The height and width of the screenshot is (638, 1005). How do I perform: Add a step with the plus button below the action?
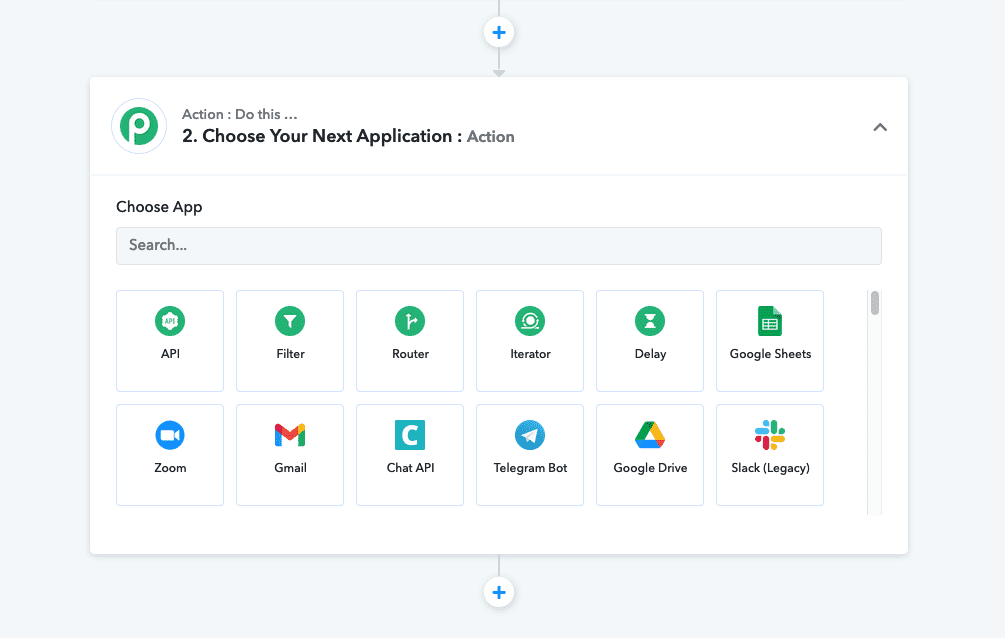pyautogui.click(x=499, y=592)
